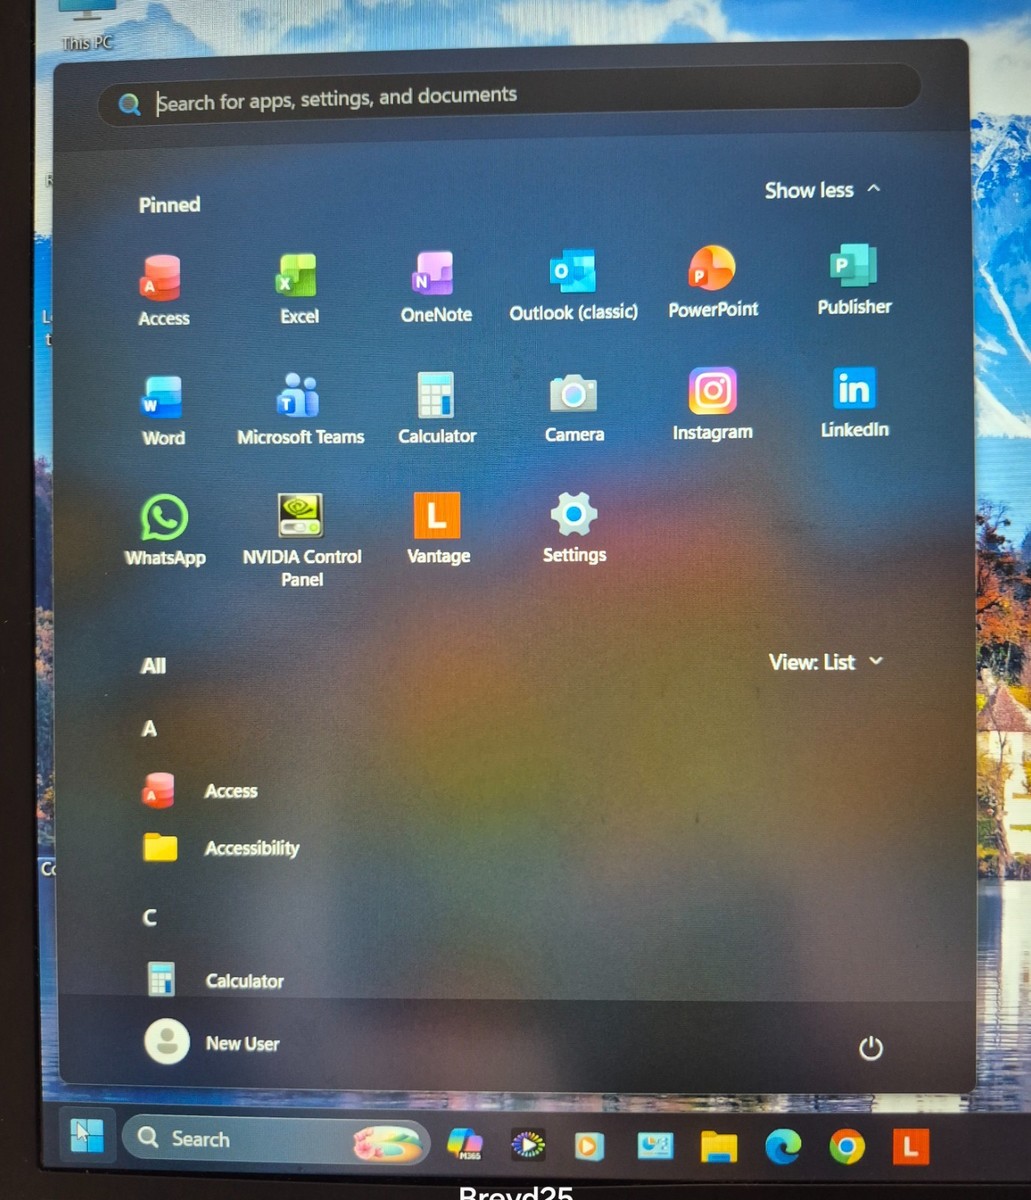Open the New User account menu
1031x1200 pixels.
(x=212, y=1042)
